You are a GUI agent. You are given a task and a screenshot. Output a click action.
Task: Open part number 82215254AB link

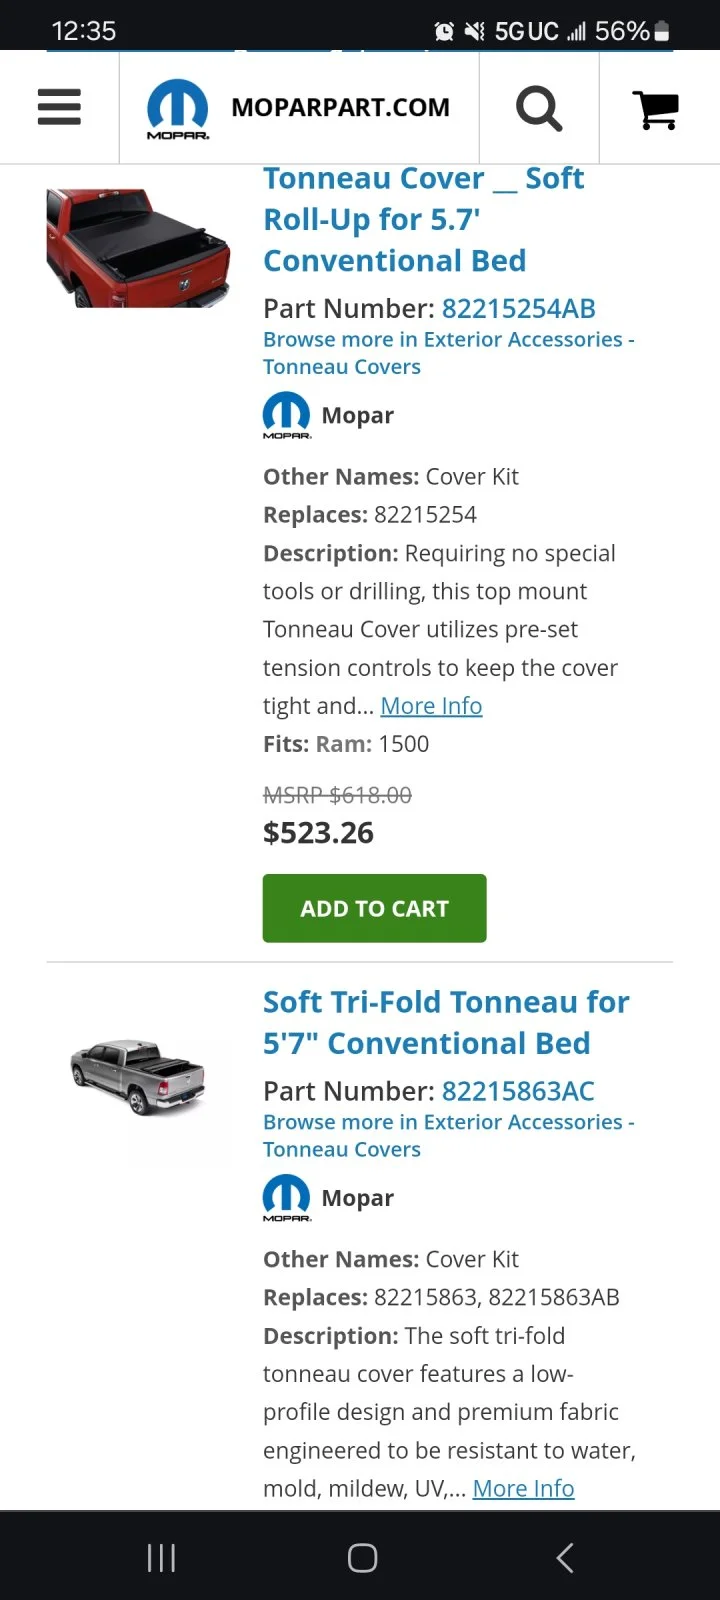pyautogui.click(x=518, y=309)
